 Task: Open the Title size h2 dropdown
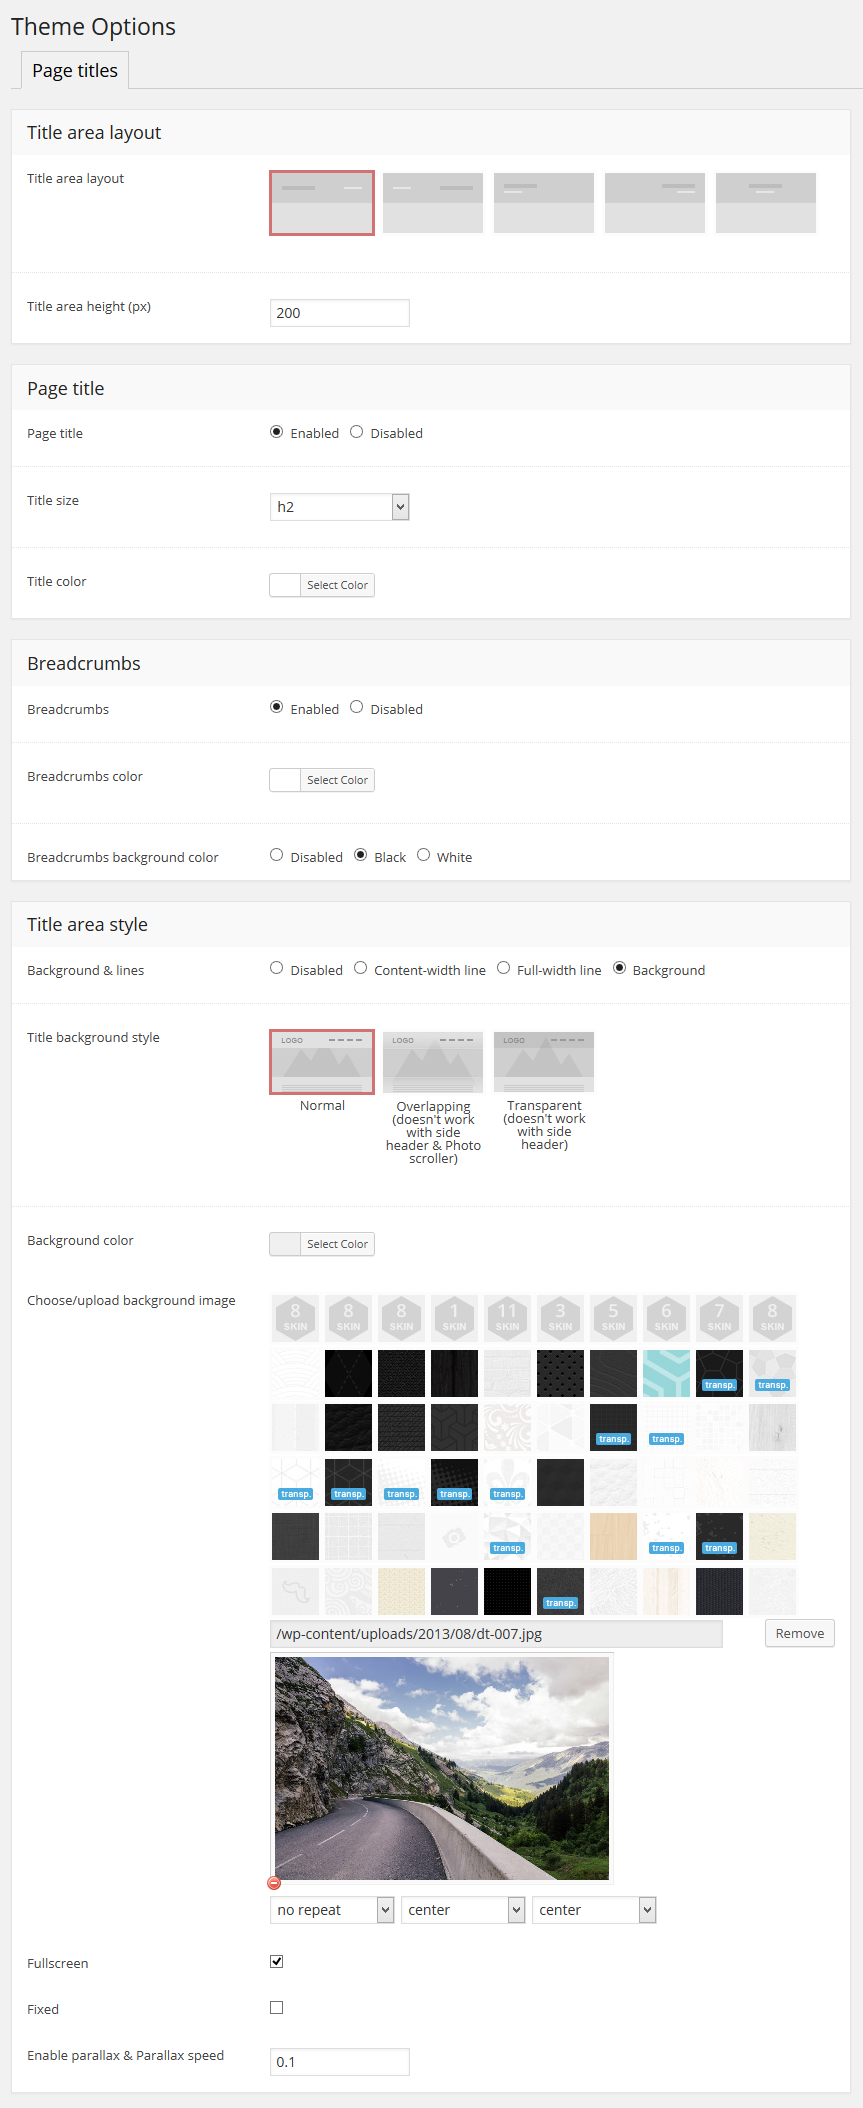click(x=339, y=507)
